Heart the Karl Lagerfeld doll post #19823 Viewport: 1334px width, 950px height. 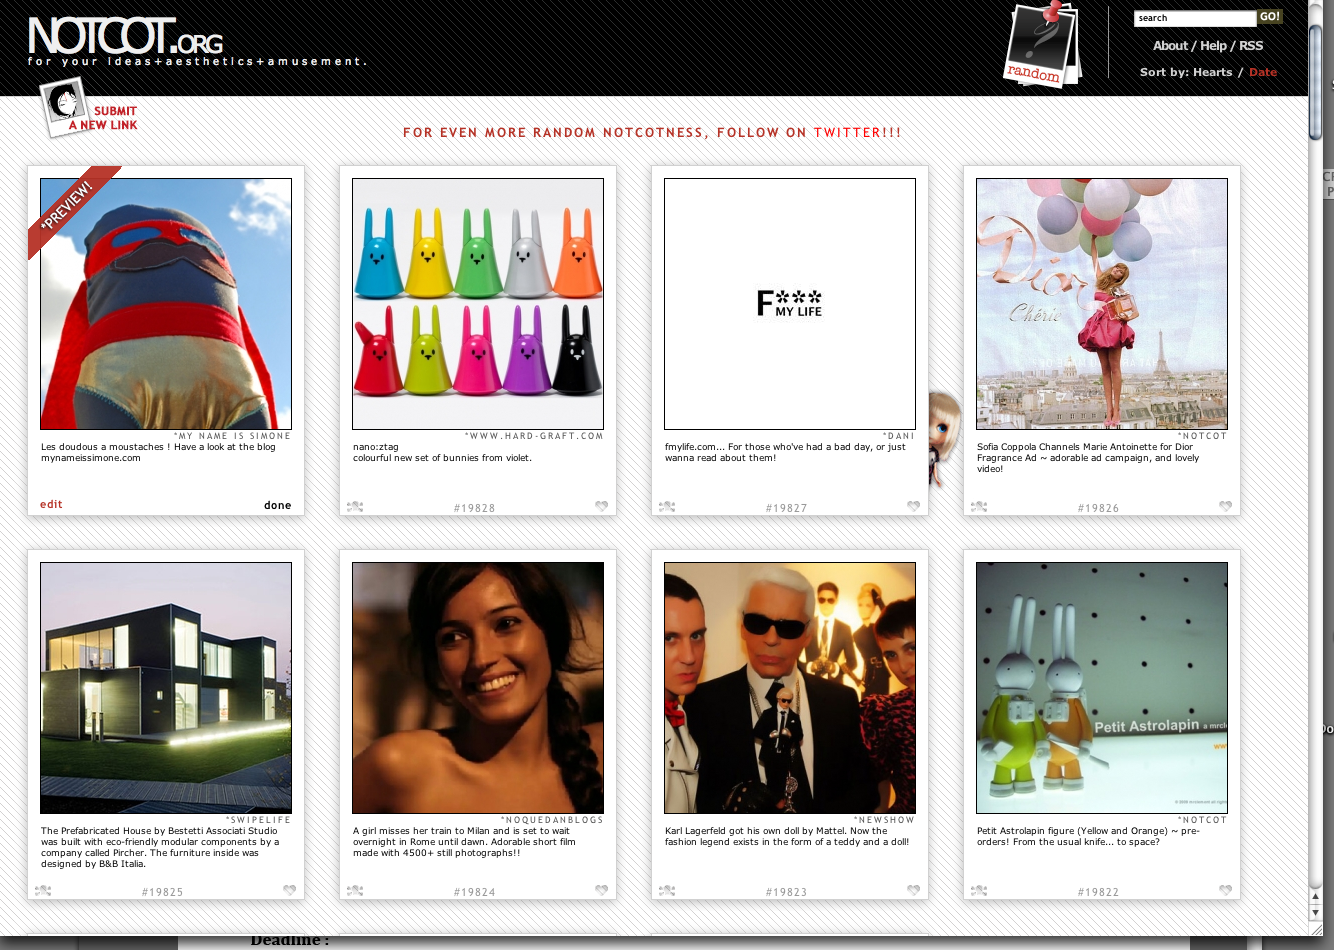pyautogui.click(x=913, y=890)
